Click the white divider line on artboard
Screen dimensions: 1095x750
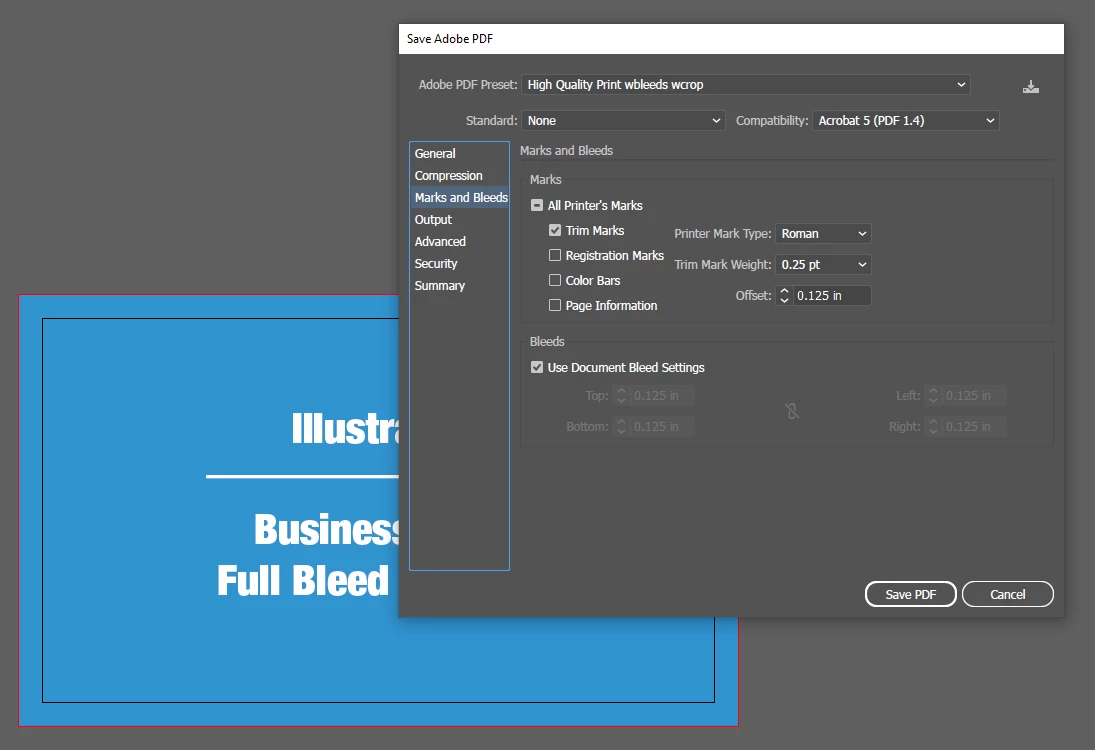click(302, 476)
